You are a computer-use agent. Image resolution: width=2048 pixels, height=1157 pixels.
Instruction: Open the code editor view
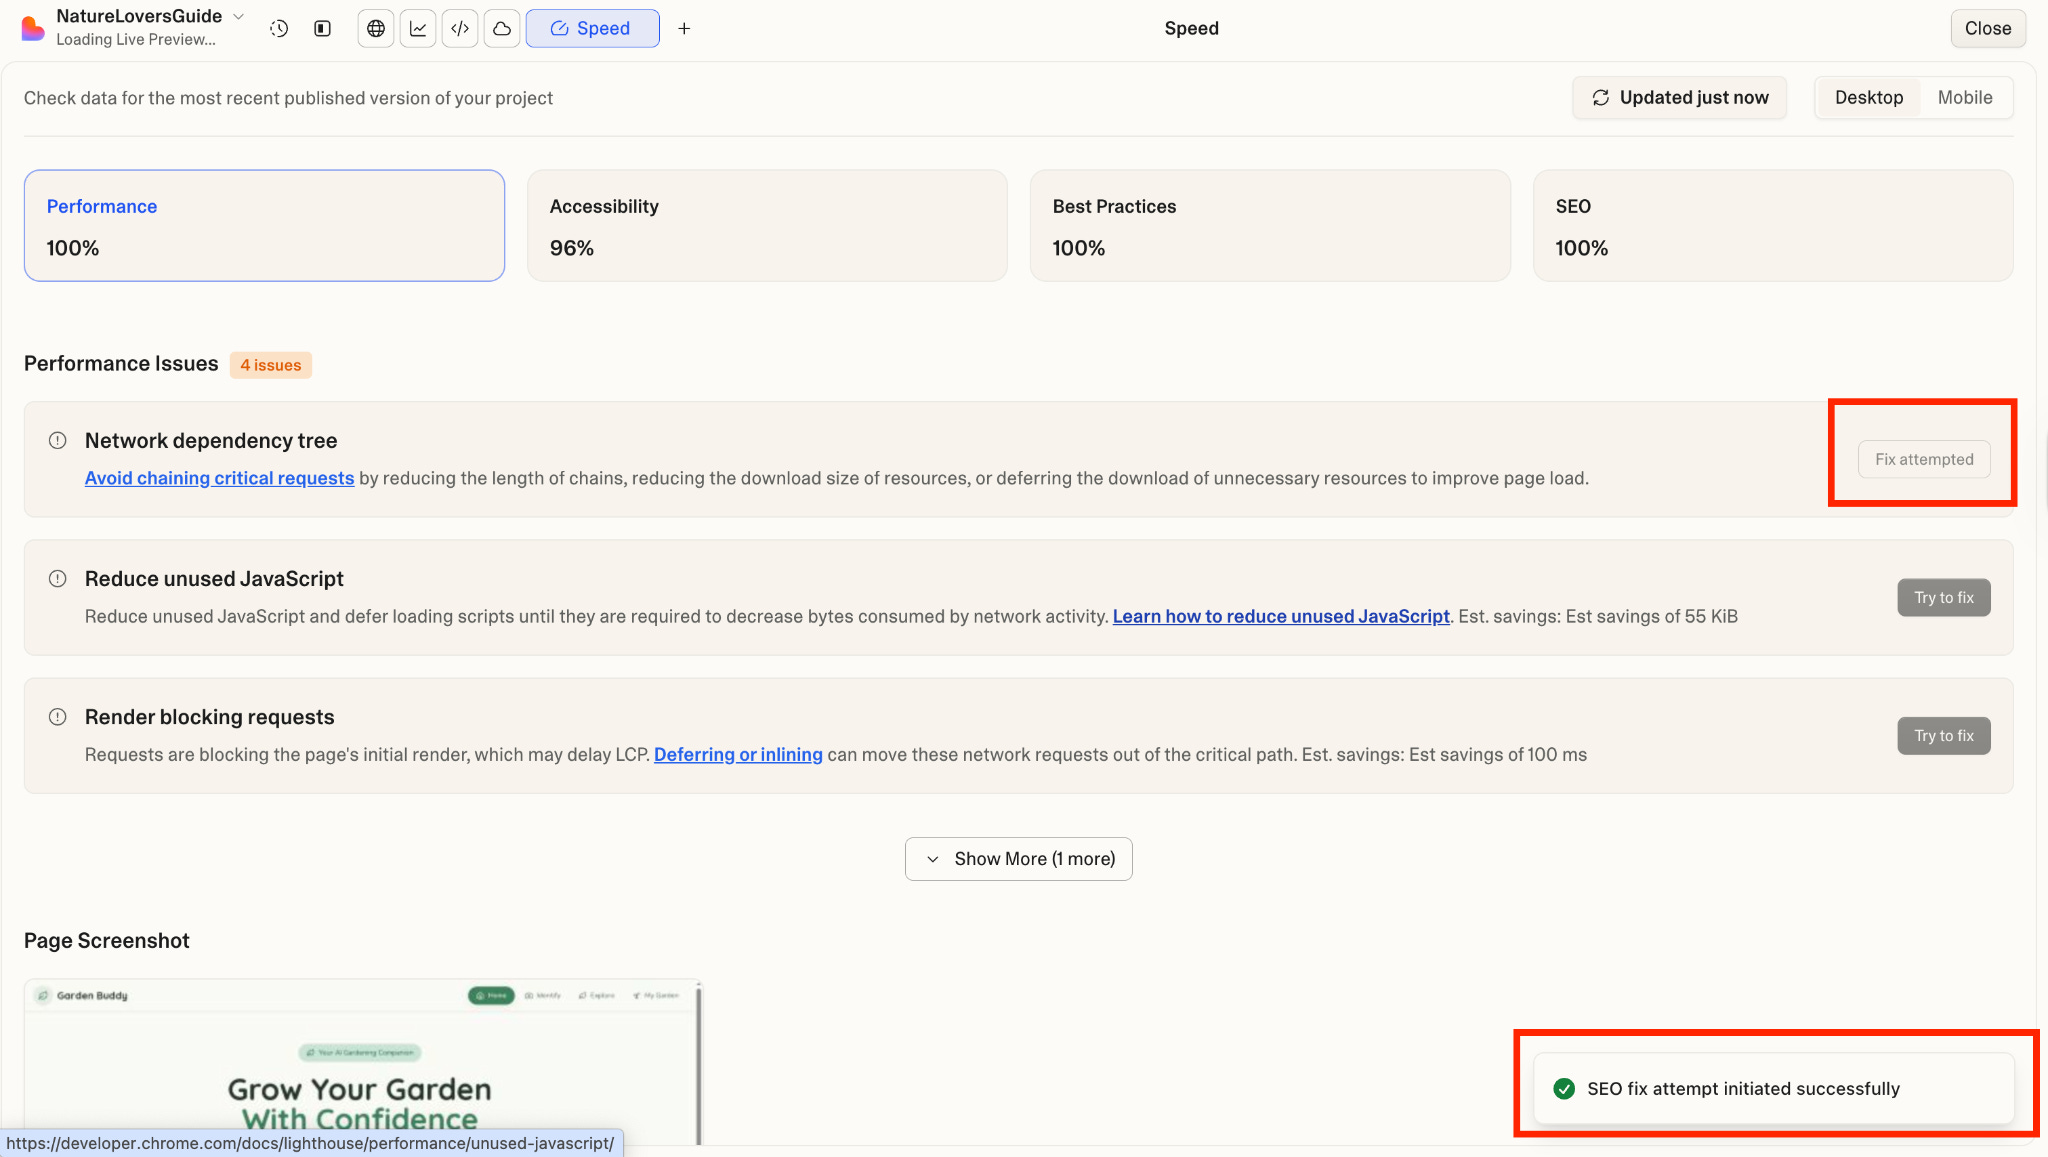click(460, 29)
